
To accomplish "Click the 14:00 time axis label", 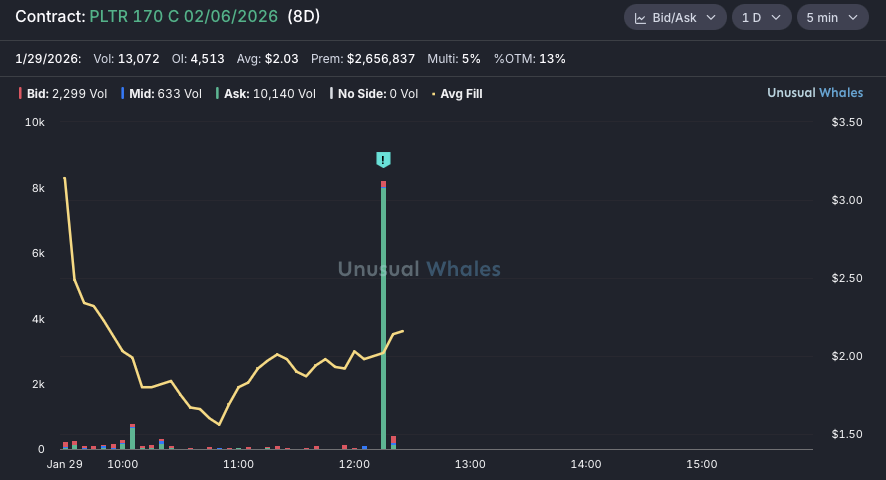I will [x=586, y=464].
